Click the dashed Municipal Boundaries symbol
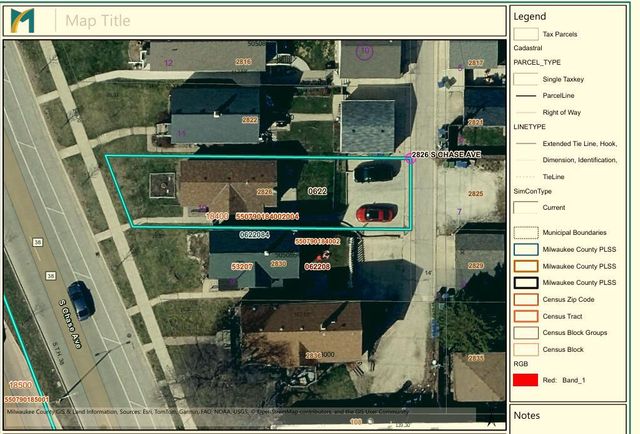Image resolution: width=640 pixels, height=434 pixels. 526,233
